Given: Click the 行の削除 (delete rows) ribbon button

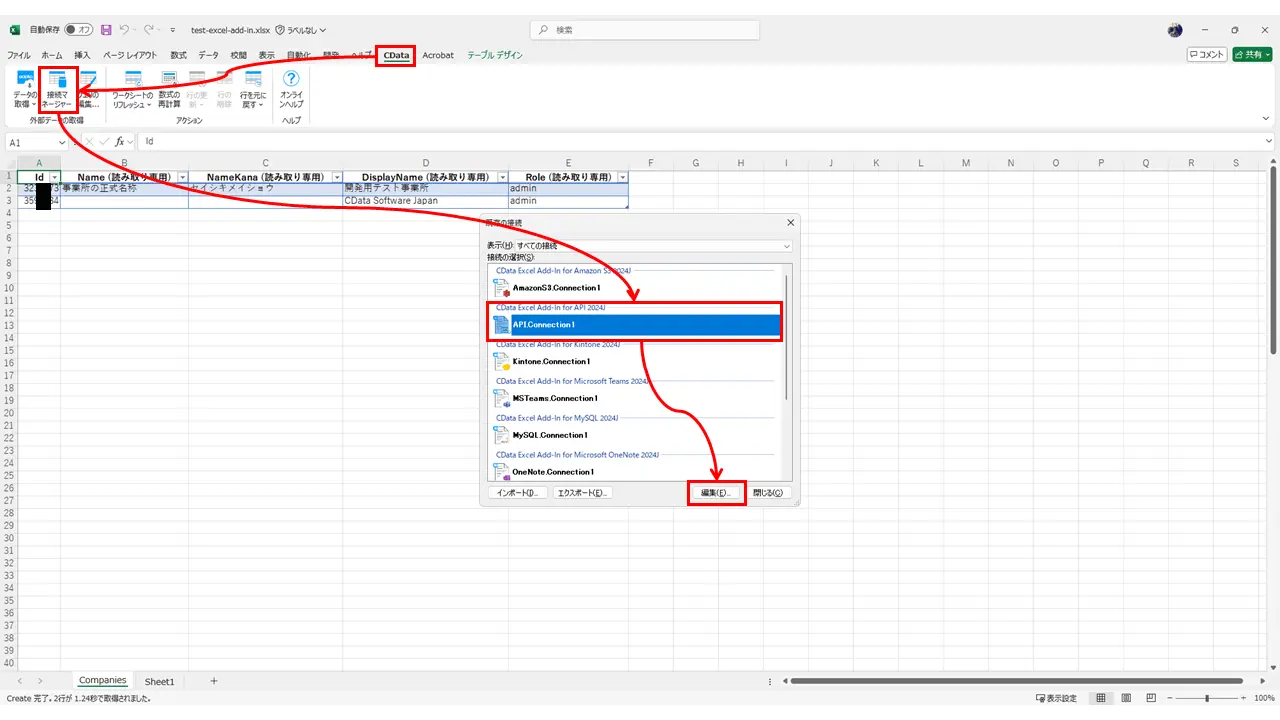Looking at the screenshot, I should (224, 90).
